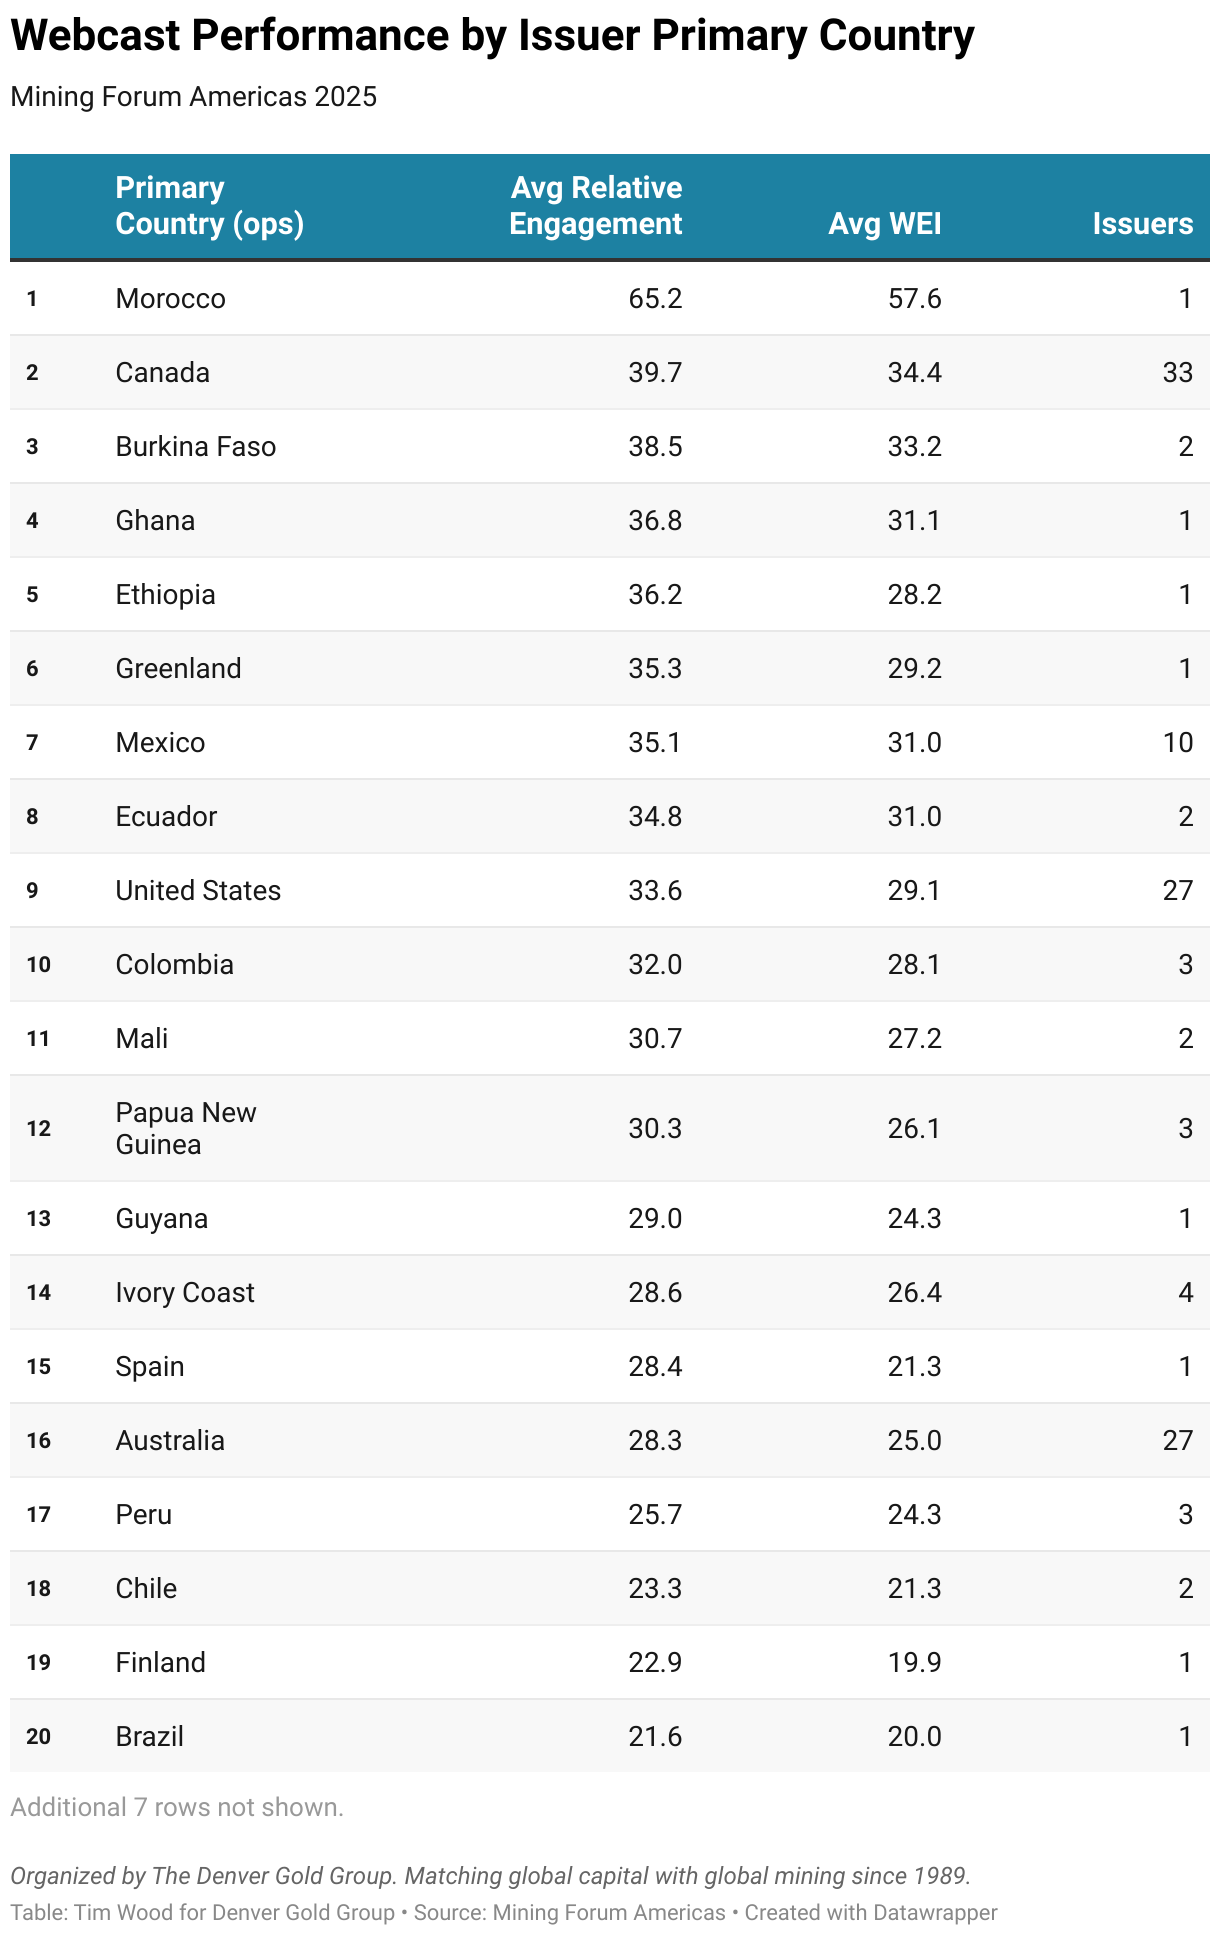Click rank number 20 beside Brazil
The height and width of the screenshot is (1936, 1220).
38,1736
